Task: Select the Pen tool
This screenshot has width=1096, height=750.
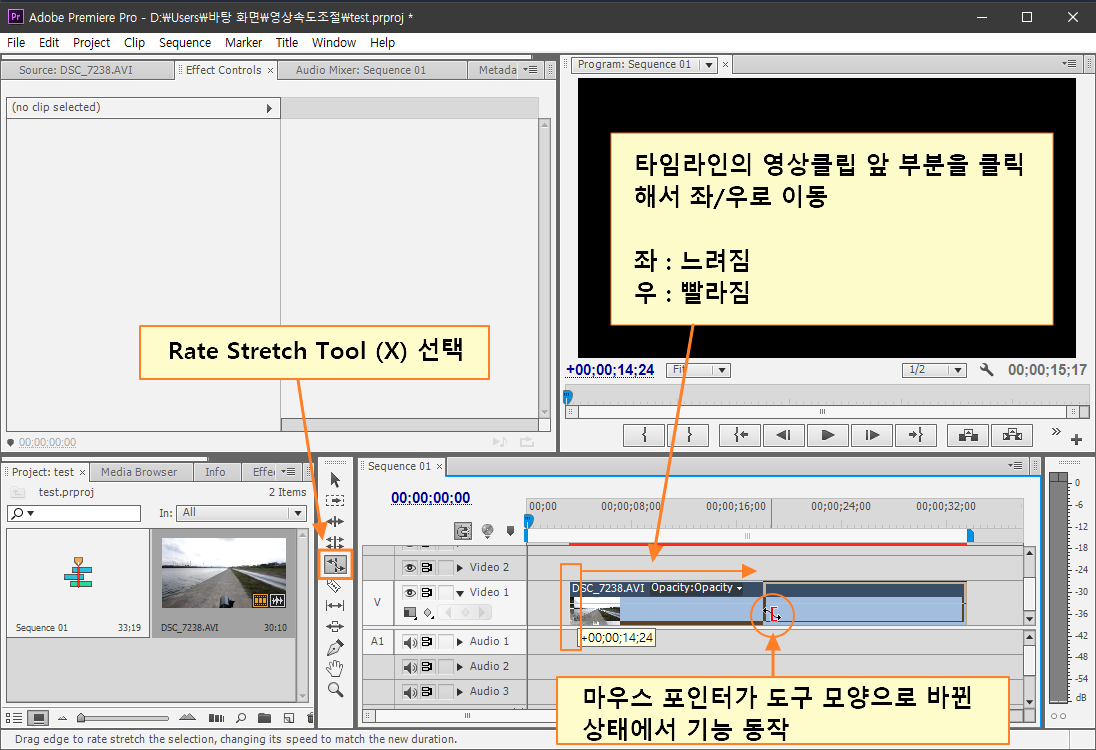Action: click(335, 647)
